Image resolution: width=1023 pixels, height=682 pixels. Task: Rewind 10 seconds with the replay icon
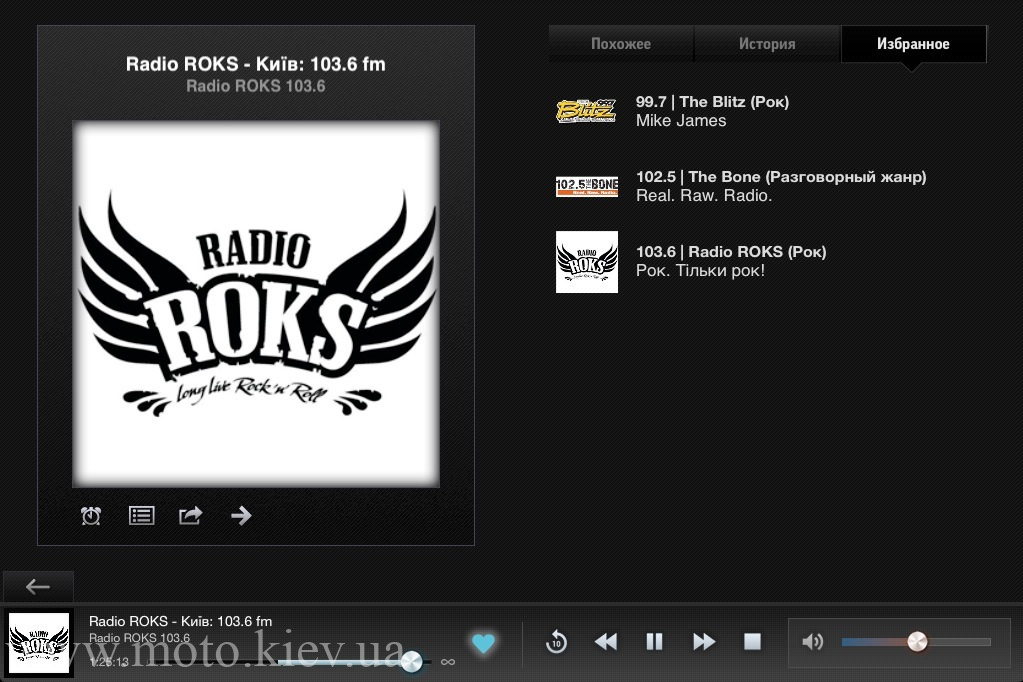pos(556,642)
